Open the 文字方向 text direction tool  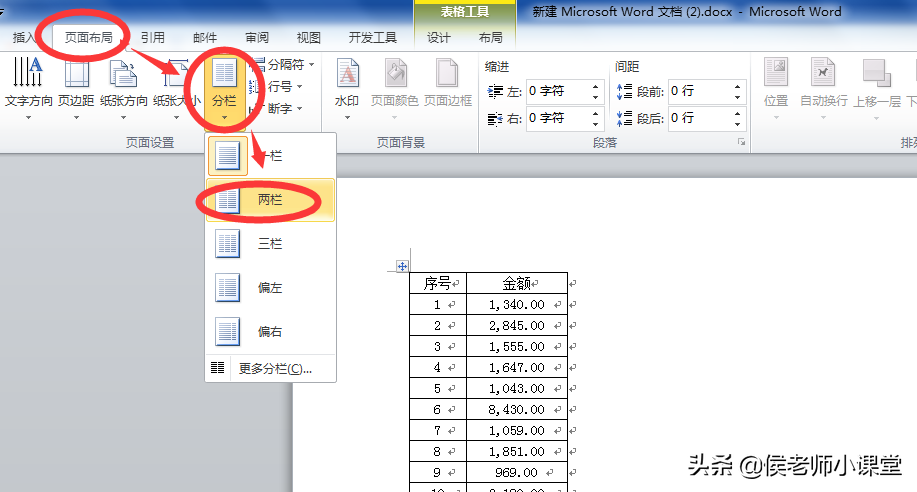click(28, 88)
